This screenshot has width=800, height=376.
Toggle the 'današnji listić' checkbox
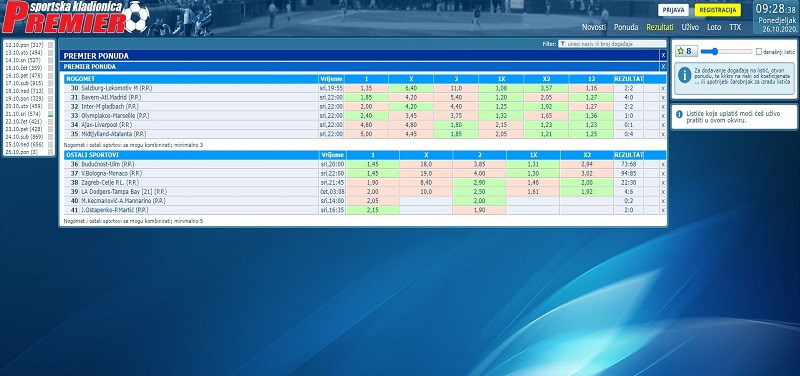759,52
